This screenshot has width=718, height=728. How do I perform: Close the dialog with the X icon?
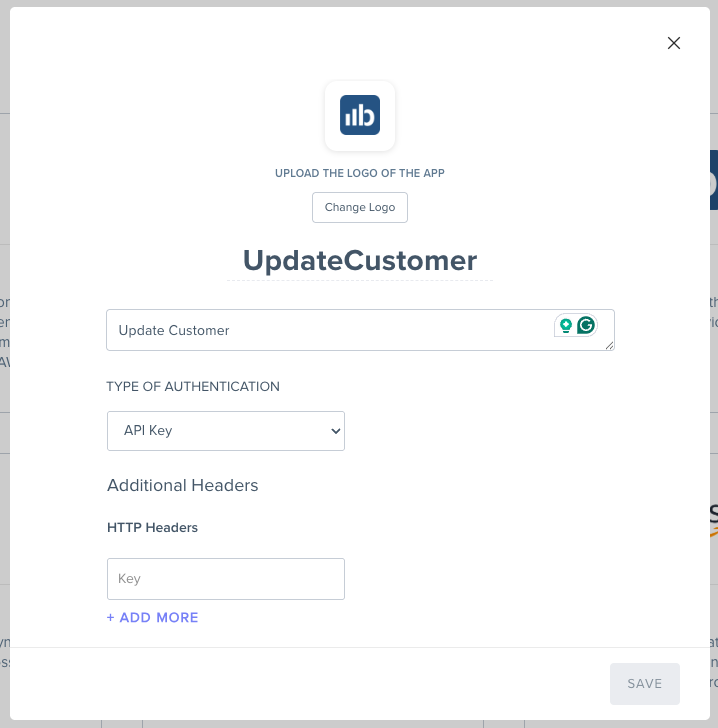tap(673, 43)
